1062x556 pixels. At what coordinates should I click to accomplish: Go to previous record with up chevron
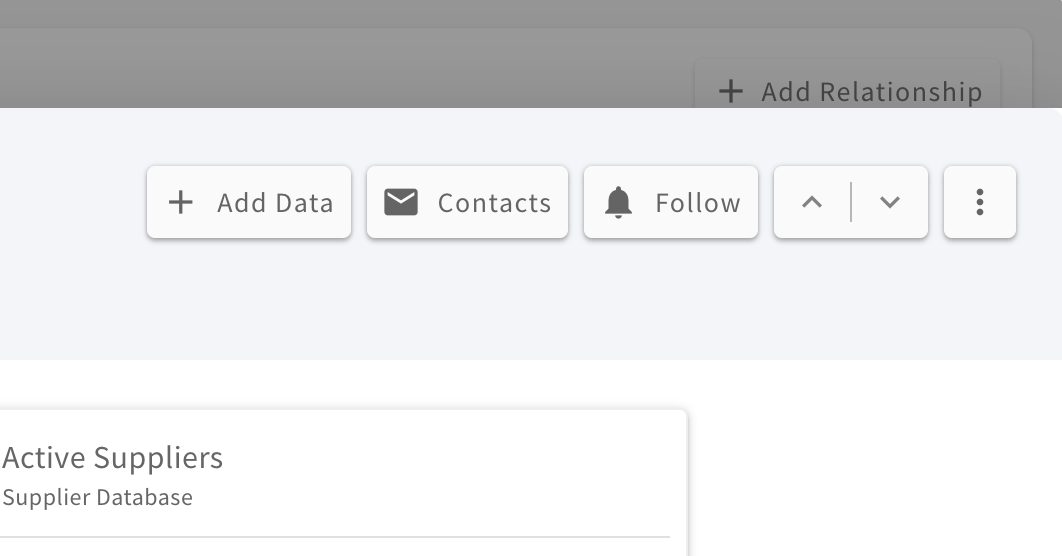point(812,203)
